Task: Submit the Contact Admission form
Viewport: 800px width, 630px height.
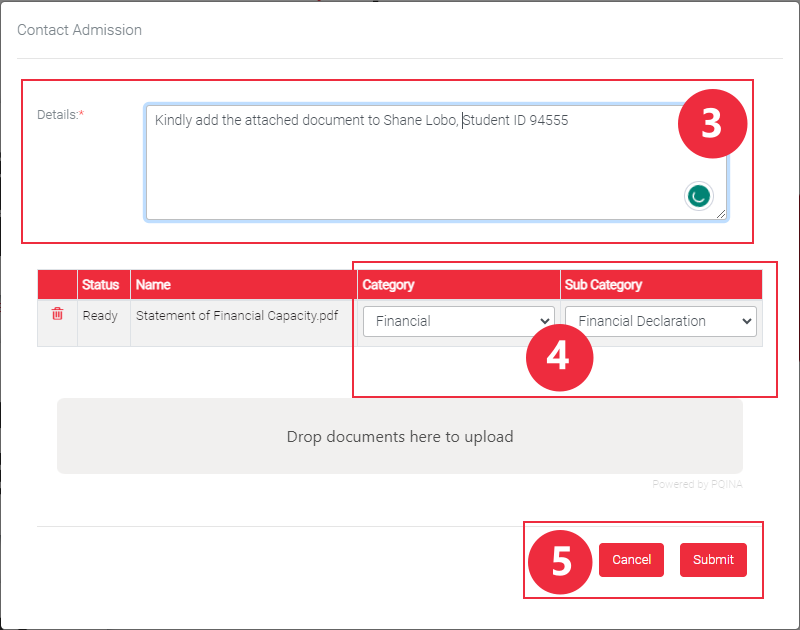Action: coord(713,560)
